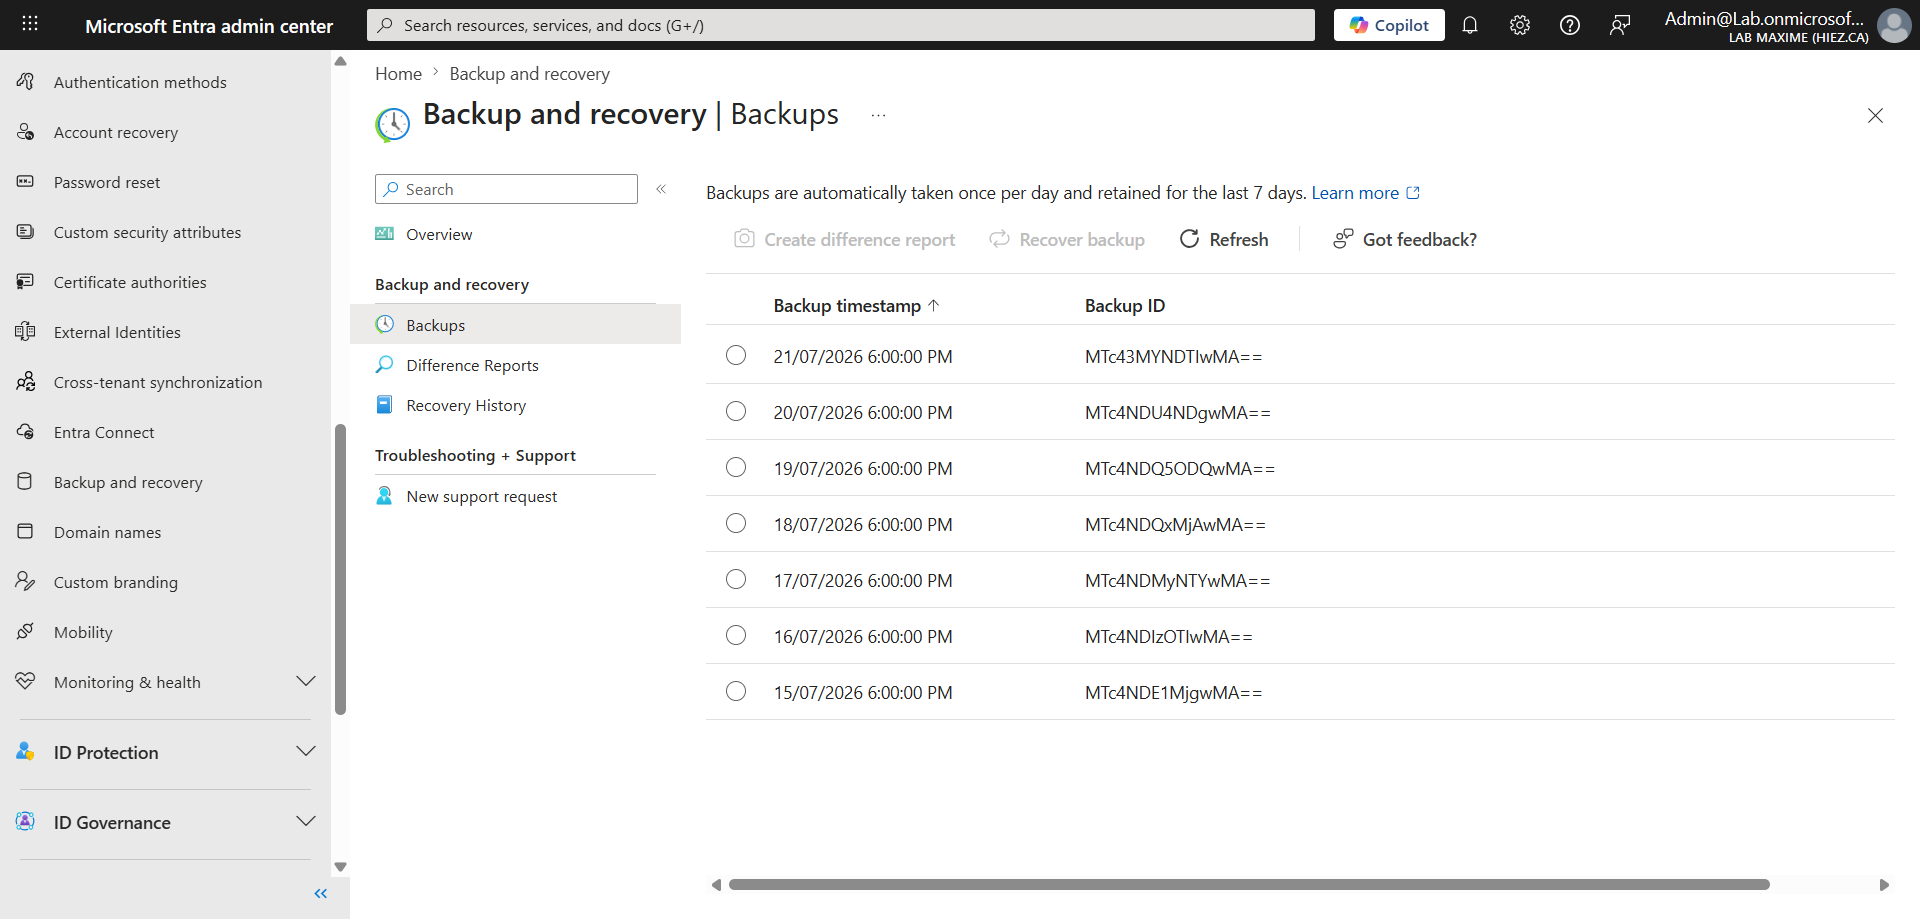This screenshot has height=919, width=1920.
Task: Open the Copilot button
Action: coord(1389,25)
